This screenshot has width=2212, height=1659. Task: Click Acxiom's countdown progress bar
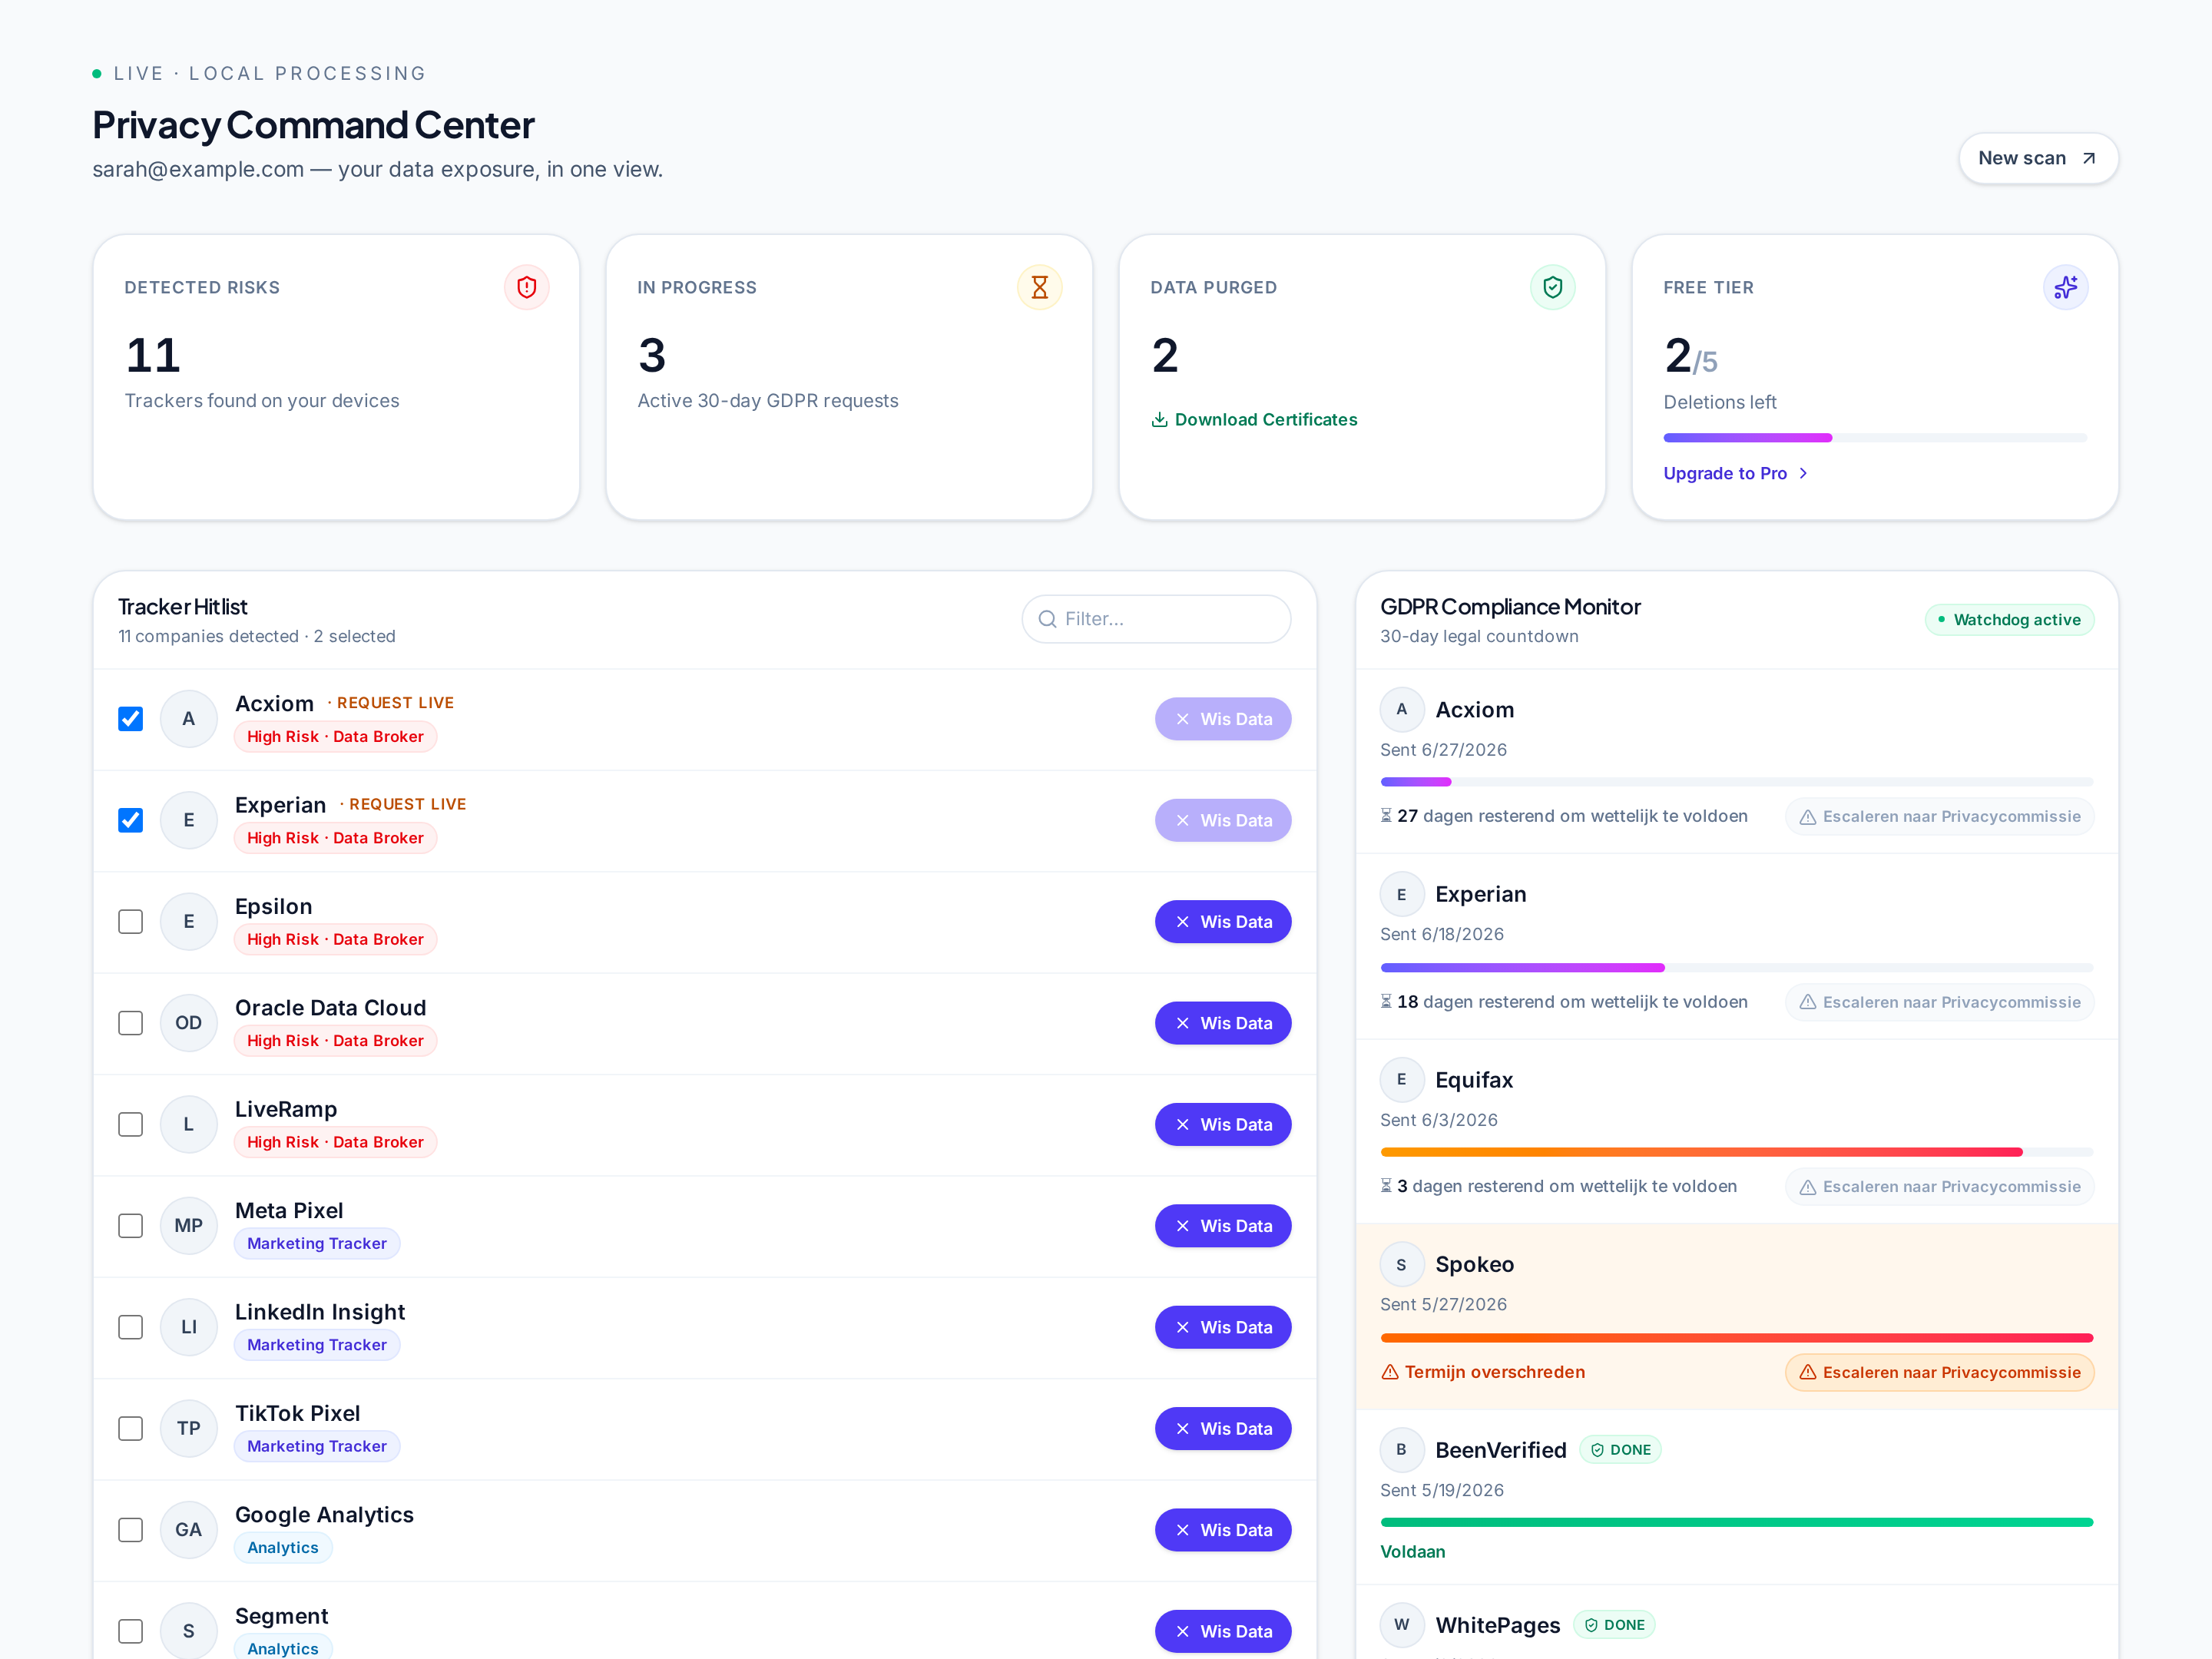click(x=1737, y=782)
